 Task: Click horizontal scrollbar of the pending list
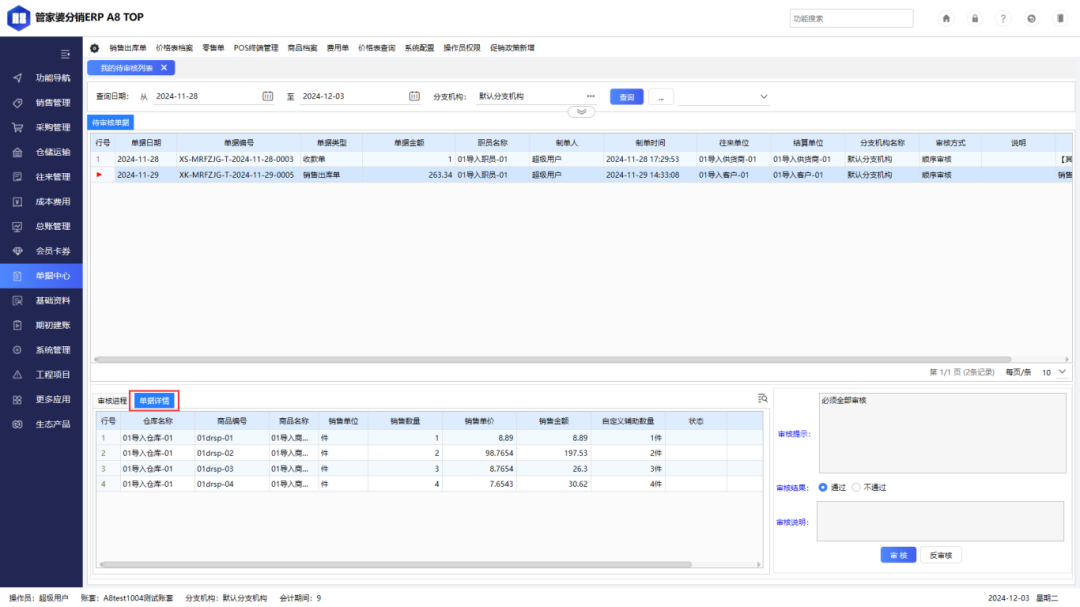(552, 359)
